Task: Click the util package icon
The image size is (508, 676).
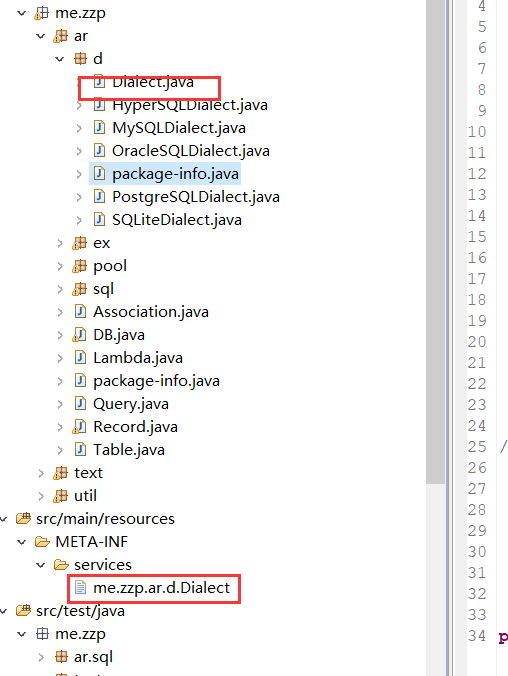Action: click(60, 496)
